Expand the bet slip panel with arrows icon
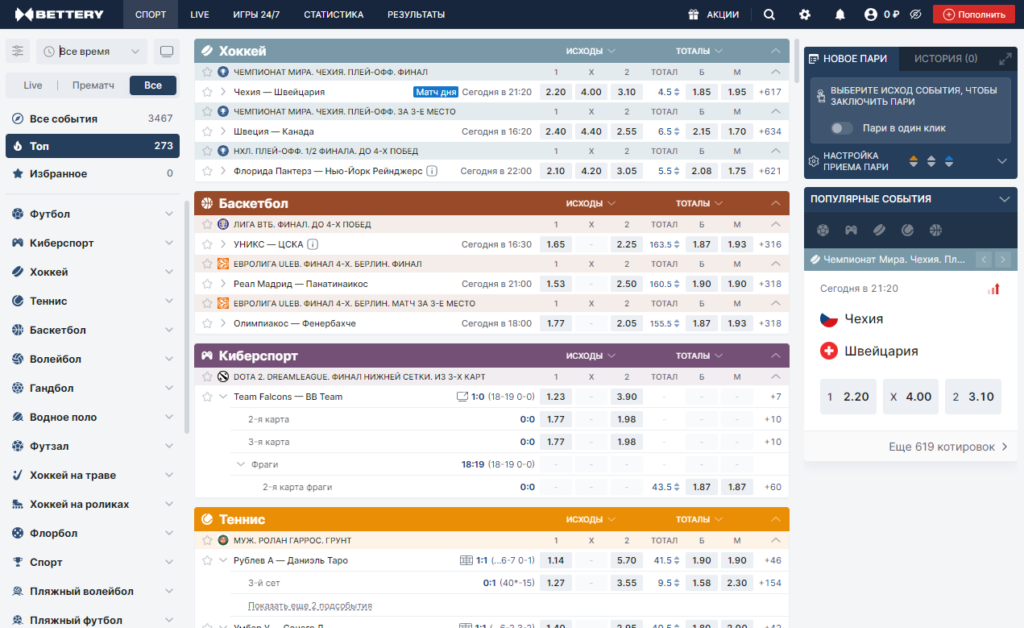The image size is (1024, 628). click(x=1005, y=59)
